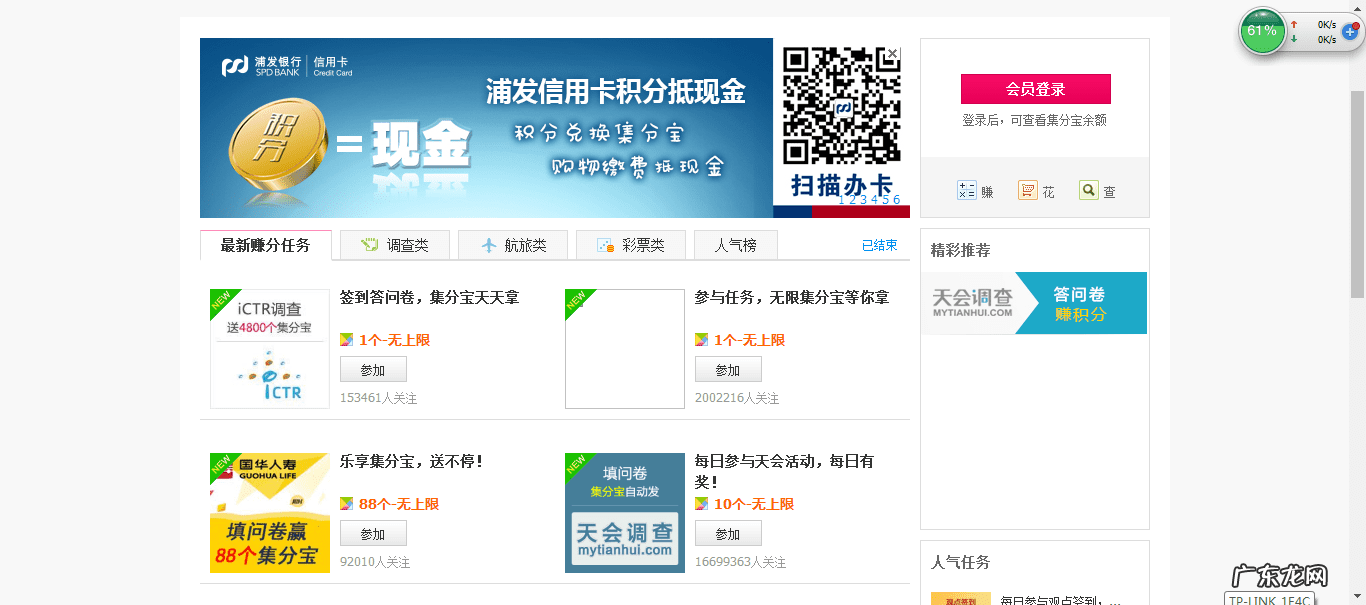This screenshot has height=605, width=1366.
Task: Click the green 61% circle indicator
Action: point(1263,31)
